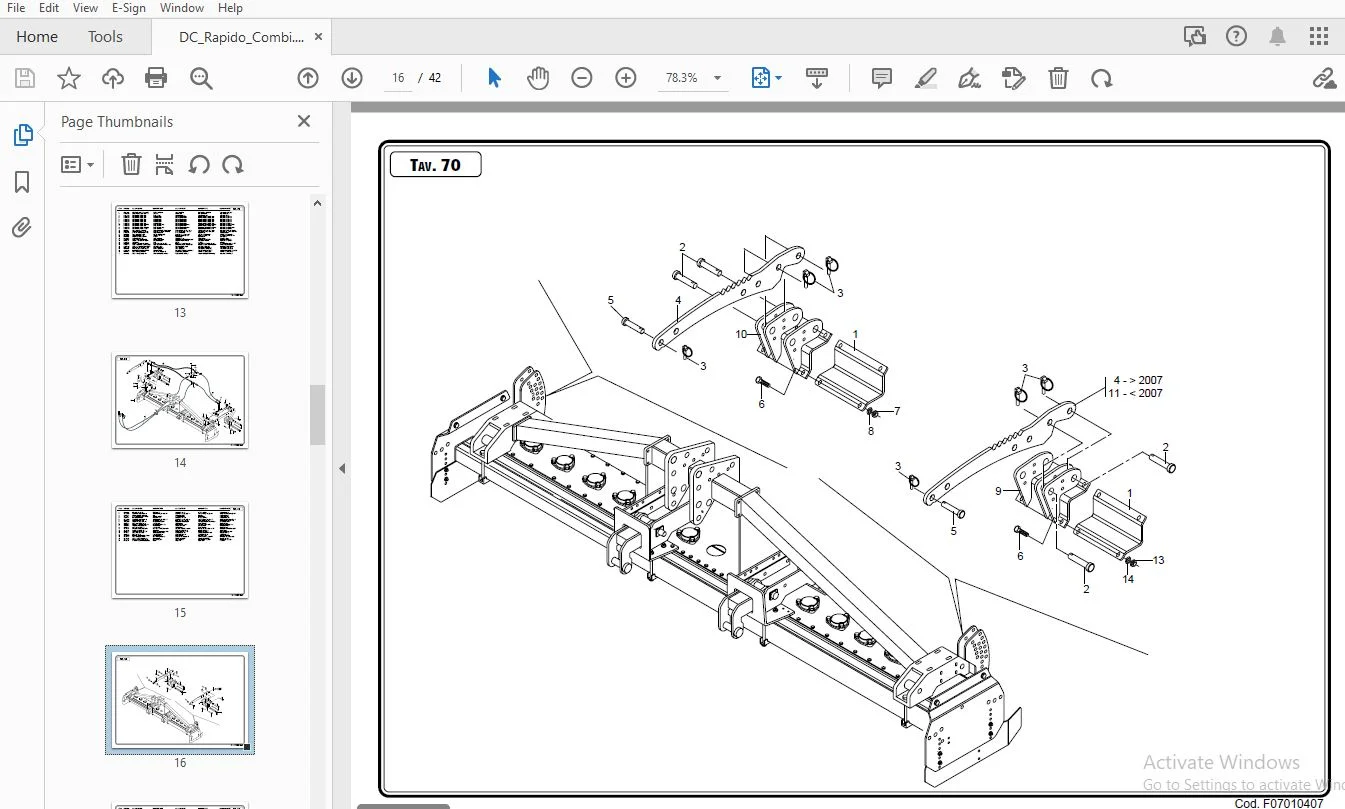The height and width of the screenshot is (809, 1345).
Task: Share a link to this file
Action: [1324, 78]
